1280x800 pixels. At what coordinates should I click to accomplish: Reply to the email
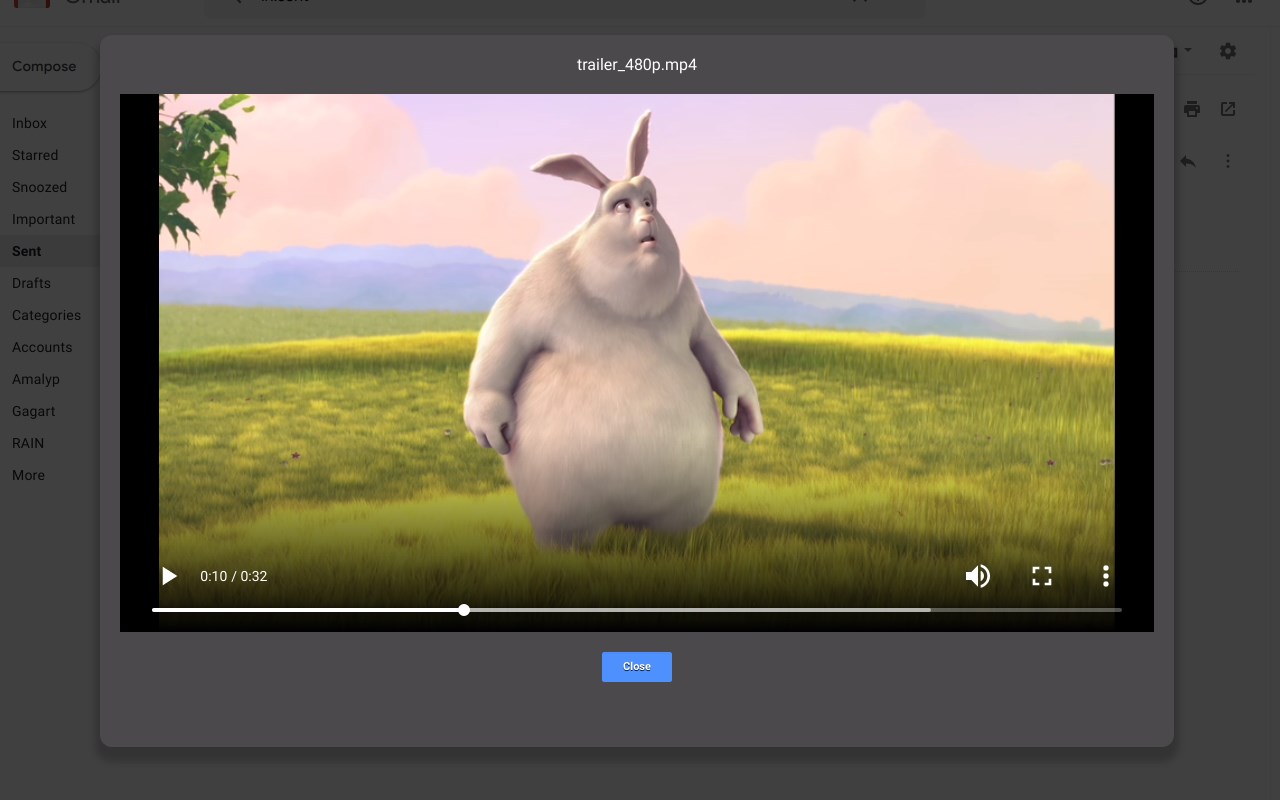pyautogui.click(x=1188, y=161)
